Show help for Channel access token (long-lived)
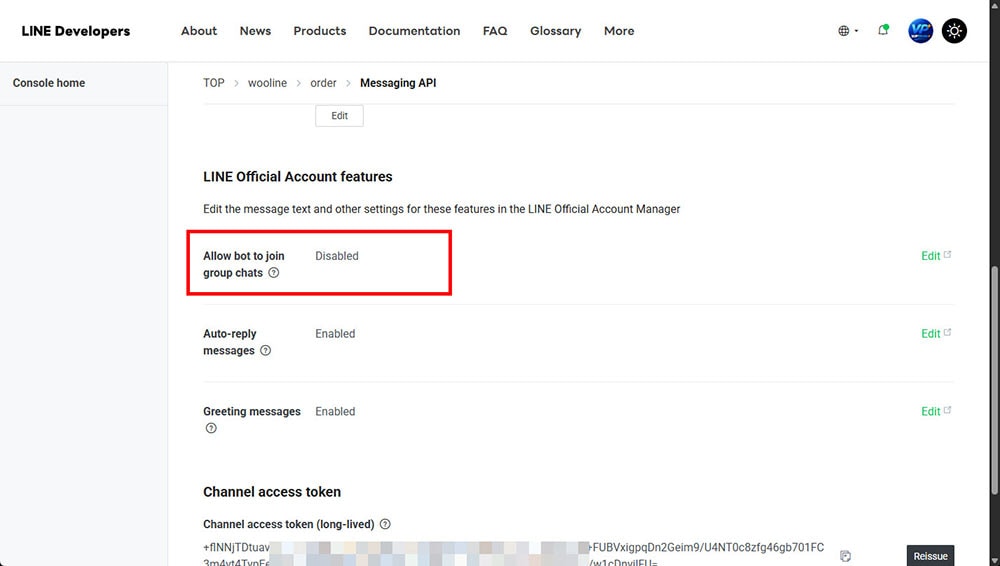Viewport: 1000px width, 566px height. (385, 524)
